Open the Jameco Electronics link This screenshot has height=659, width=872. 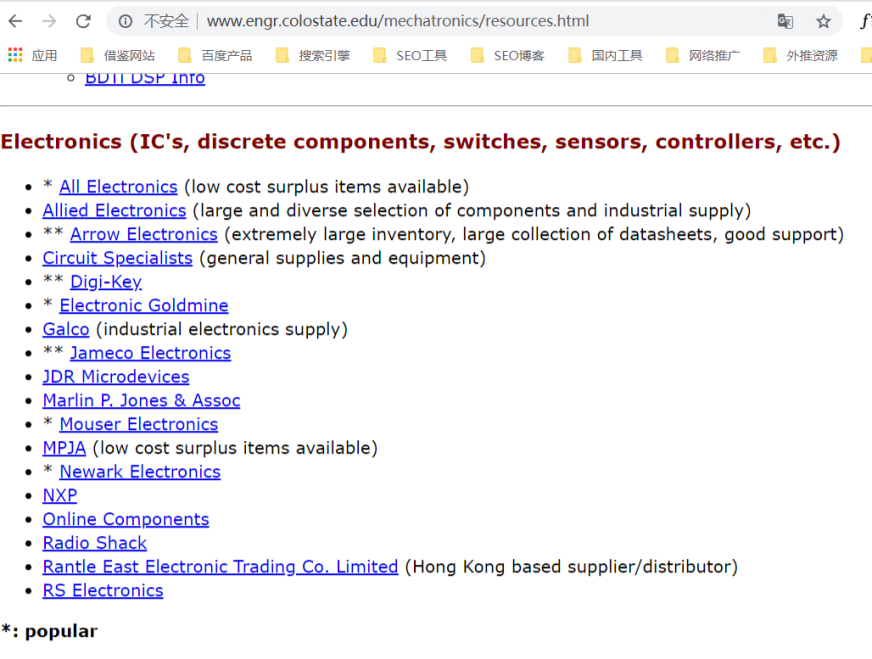tap(151, 353)
